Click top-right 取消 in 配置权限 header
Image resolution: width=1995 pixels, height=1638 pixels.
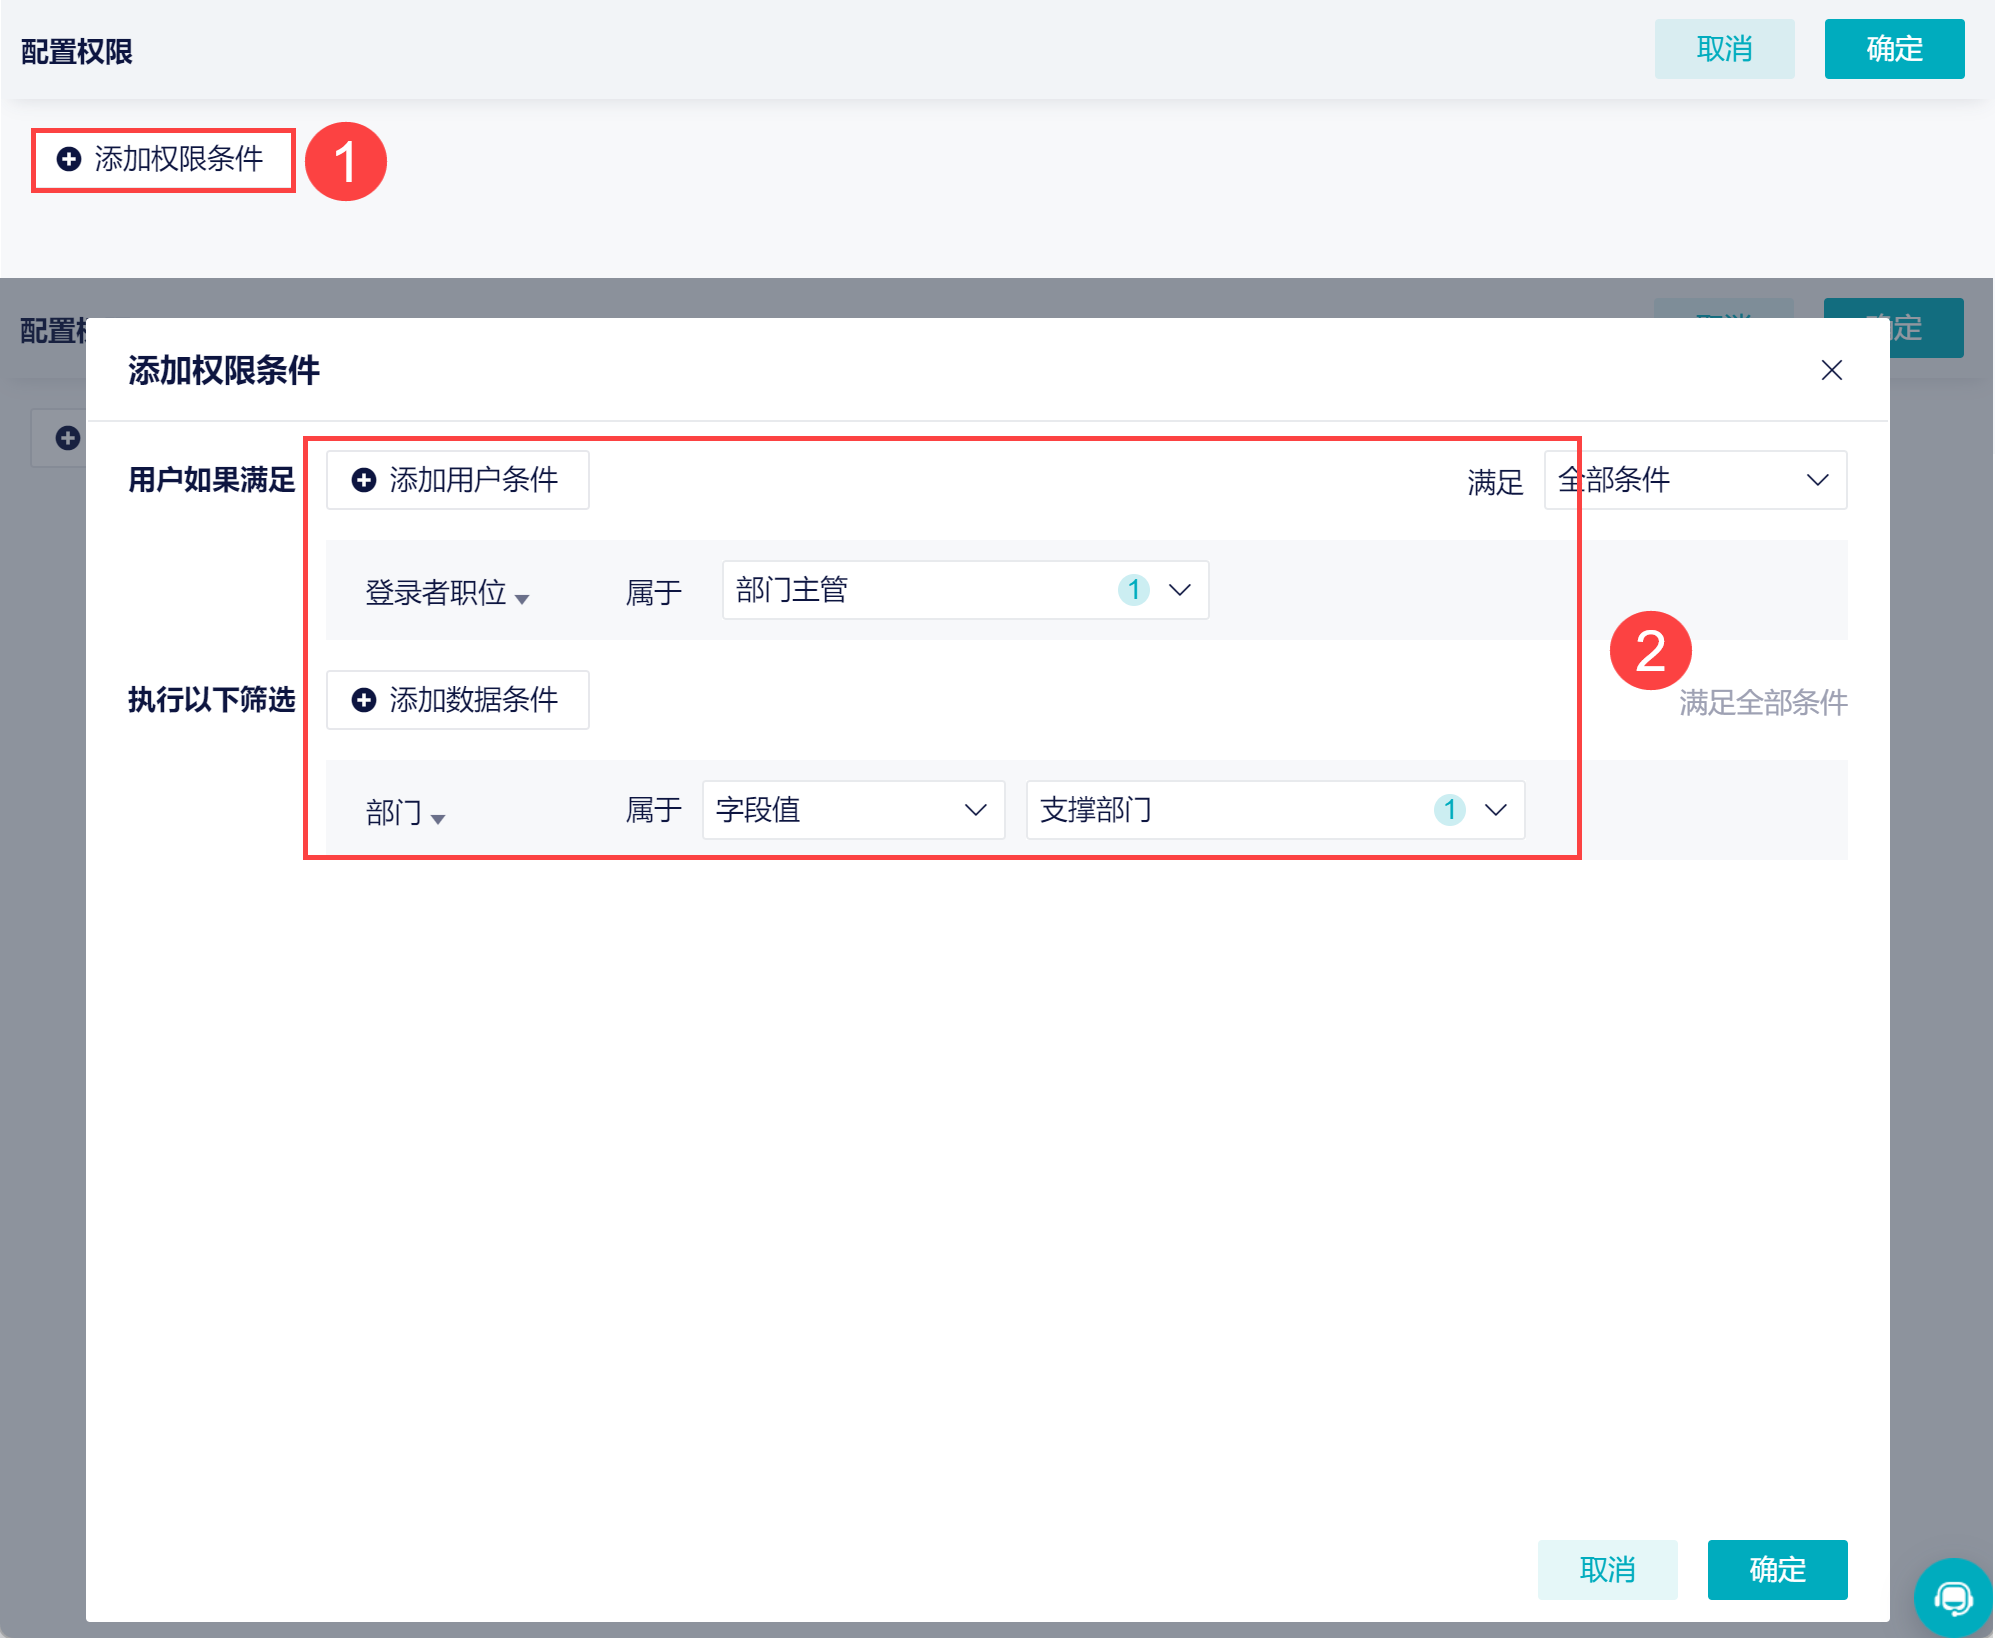[x=1723, y=49]
